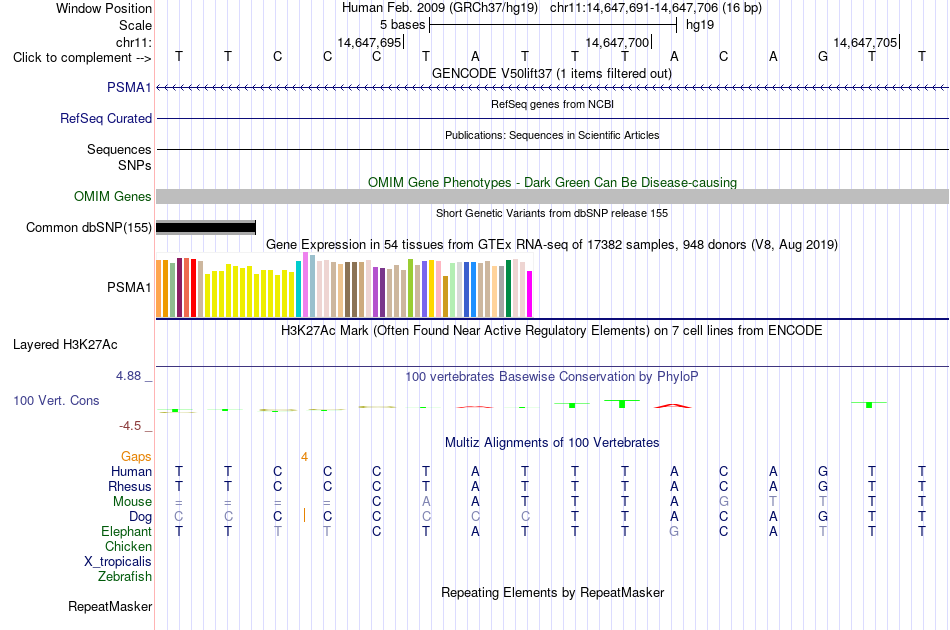Select the Common dbSNP(155) track label

pyautogui.click(x=88, y=227)
